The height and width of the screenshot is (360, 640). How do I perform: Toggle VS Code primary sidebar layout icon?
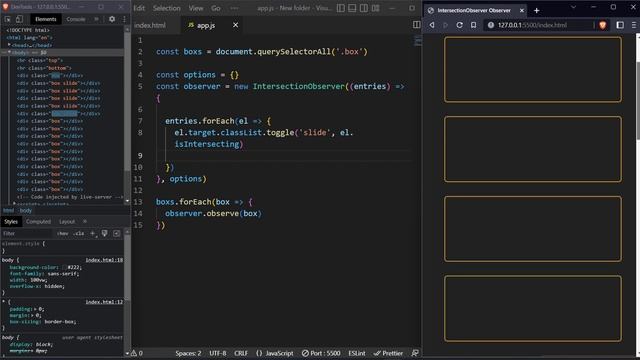coord(341,8)
